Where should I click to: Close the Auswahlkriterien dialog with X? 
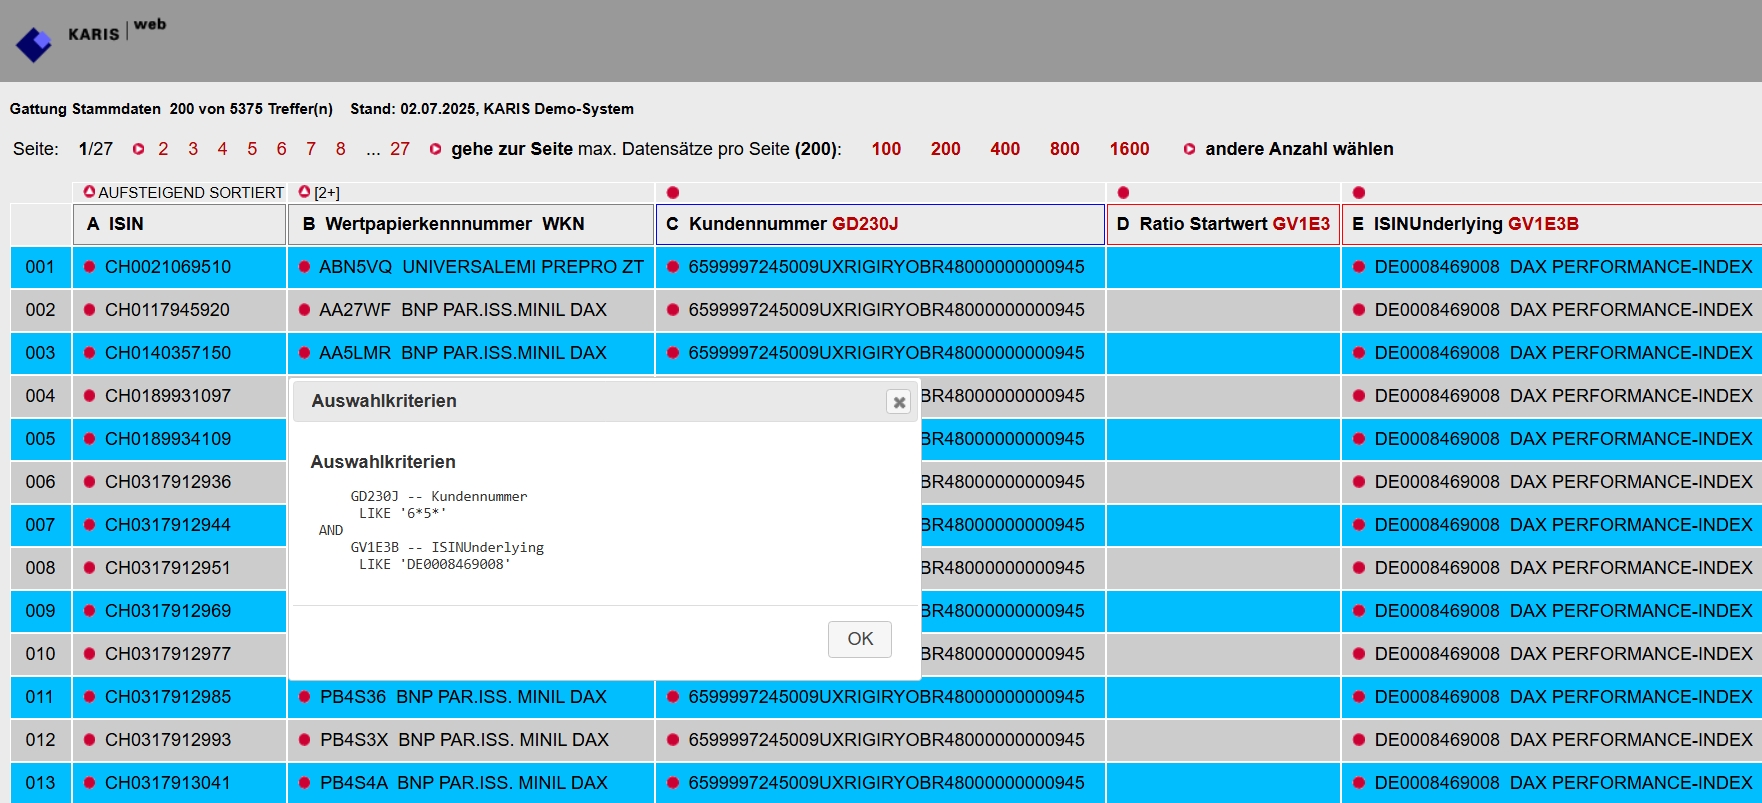click(x=899, y=402)
